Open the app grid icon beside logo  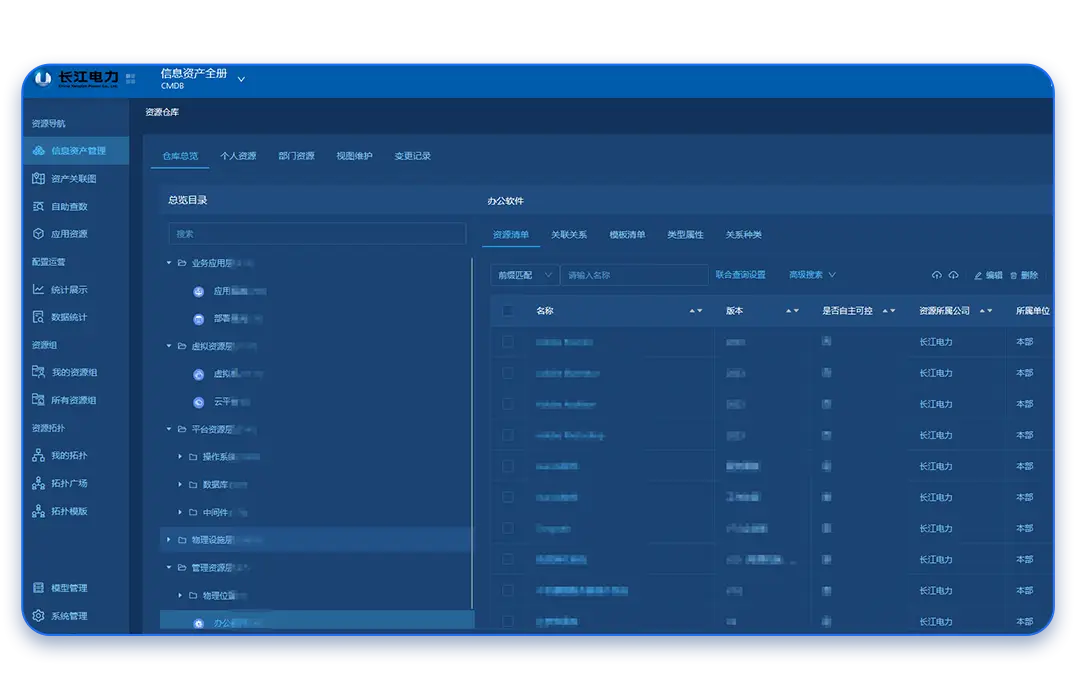pyautogui.click(x=131, y=78)
